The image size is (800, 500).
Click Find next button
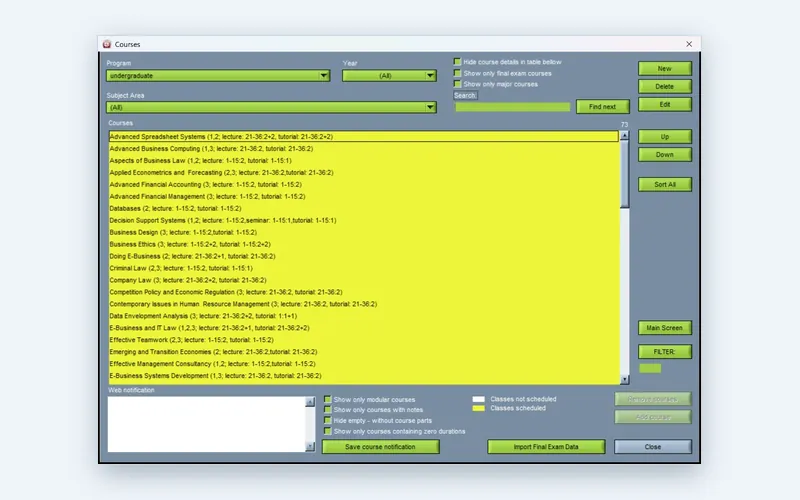[603, 107]
